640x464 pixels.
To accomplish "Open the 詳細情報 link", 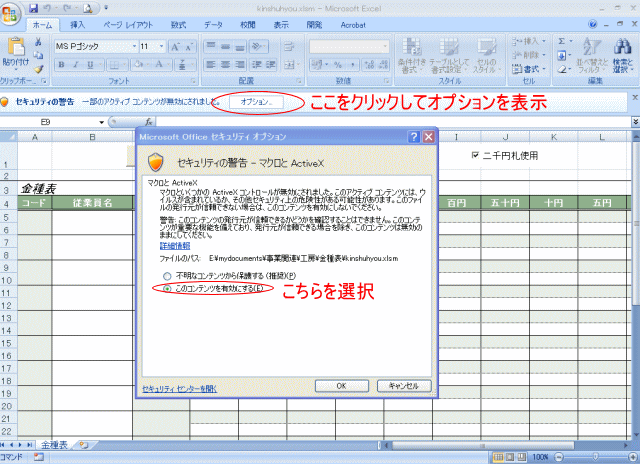I will 175,246.
